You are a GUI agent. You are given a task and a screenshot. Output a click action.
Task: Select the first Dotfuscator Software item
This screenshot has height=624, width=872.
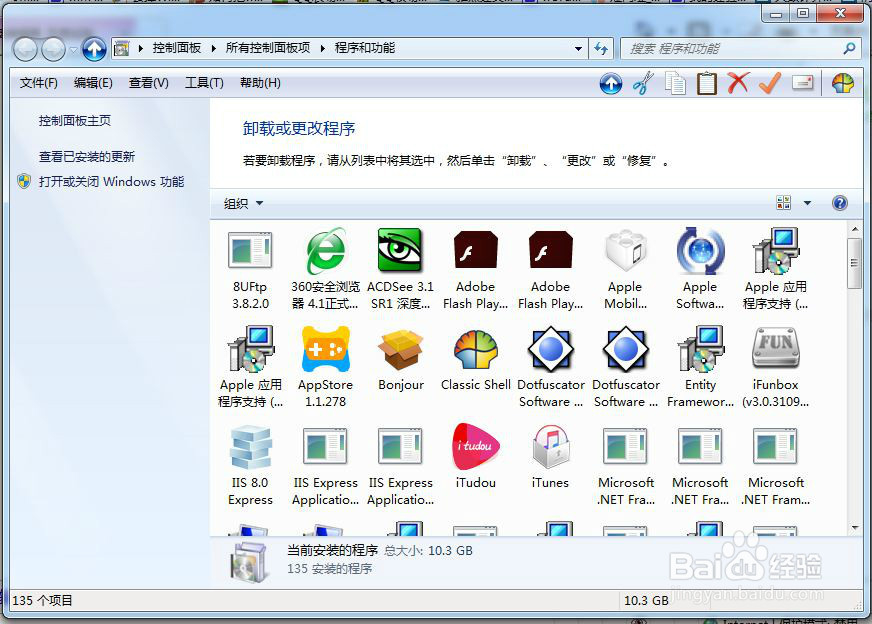coord(551,367)
